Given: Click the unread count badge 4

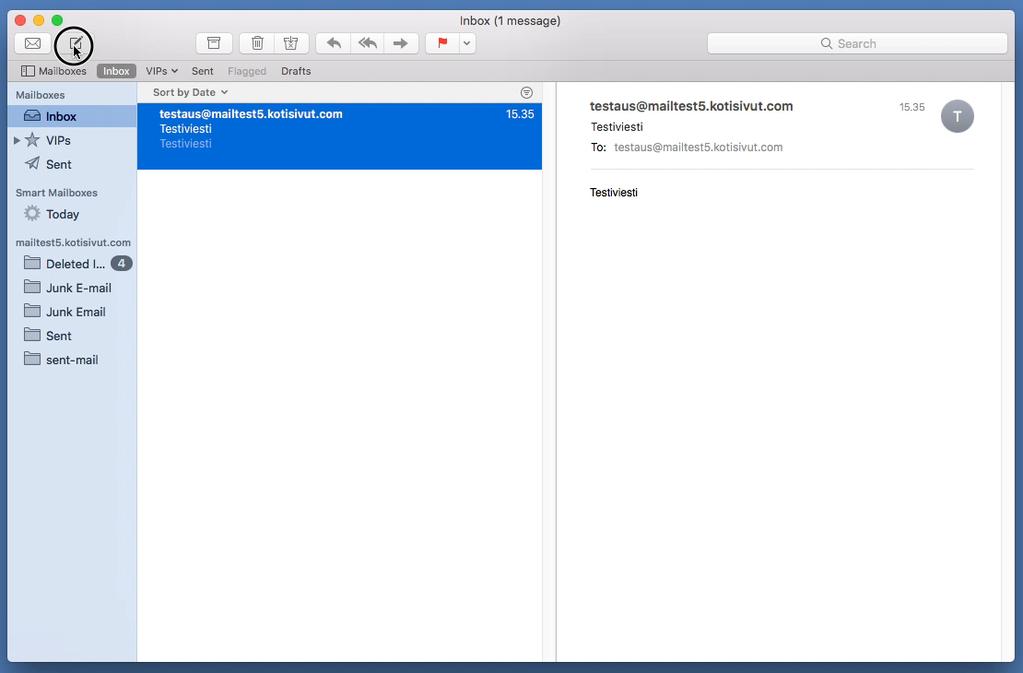Looking at the screenshot, I should [121, 264].
